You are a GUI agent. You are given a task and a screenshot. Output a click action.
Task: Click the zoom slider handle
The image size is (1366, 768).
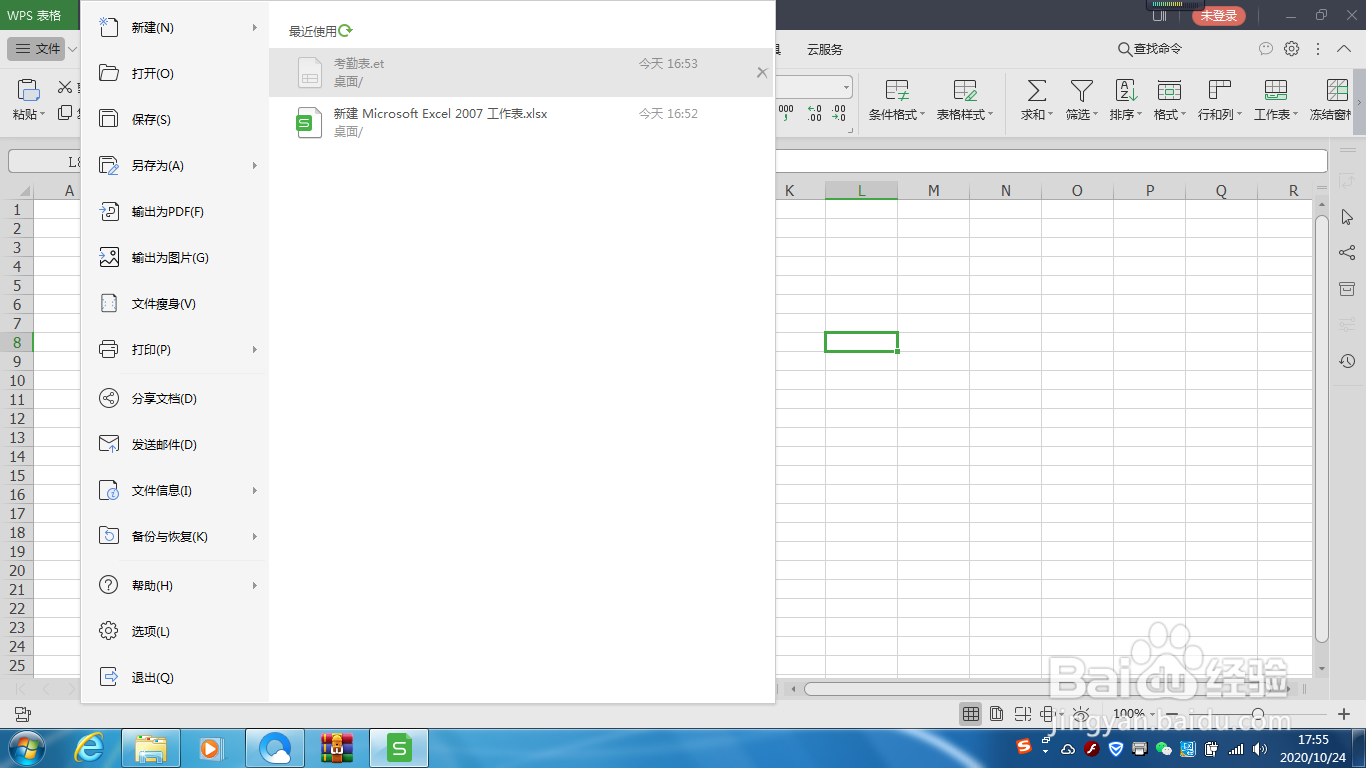coord(1257,714)
